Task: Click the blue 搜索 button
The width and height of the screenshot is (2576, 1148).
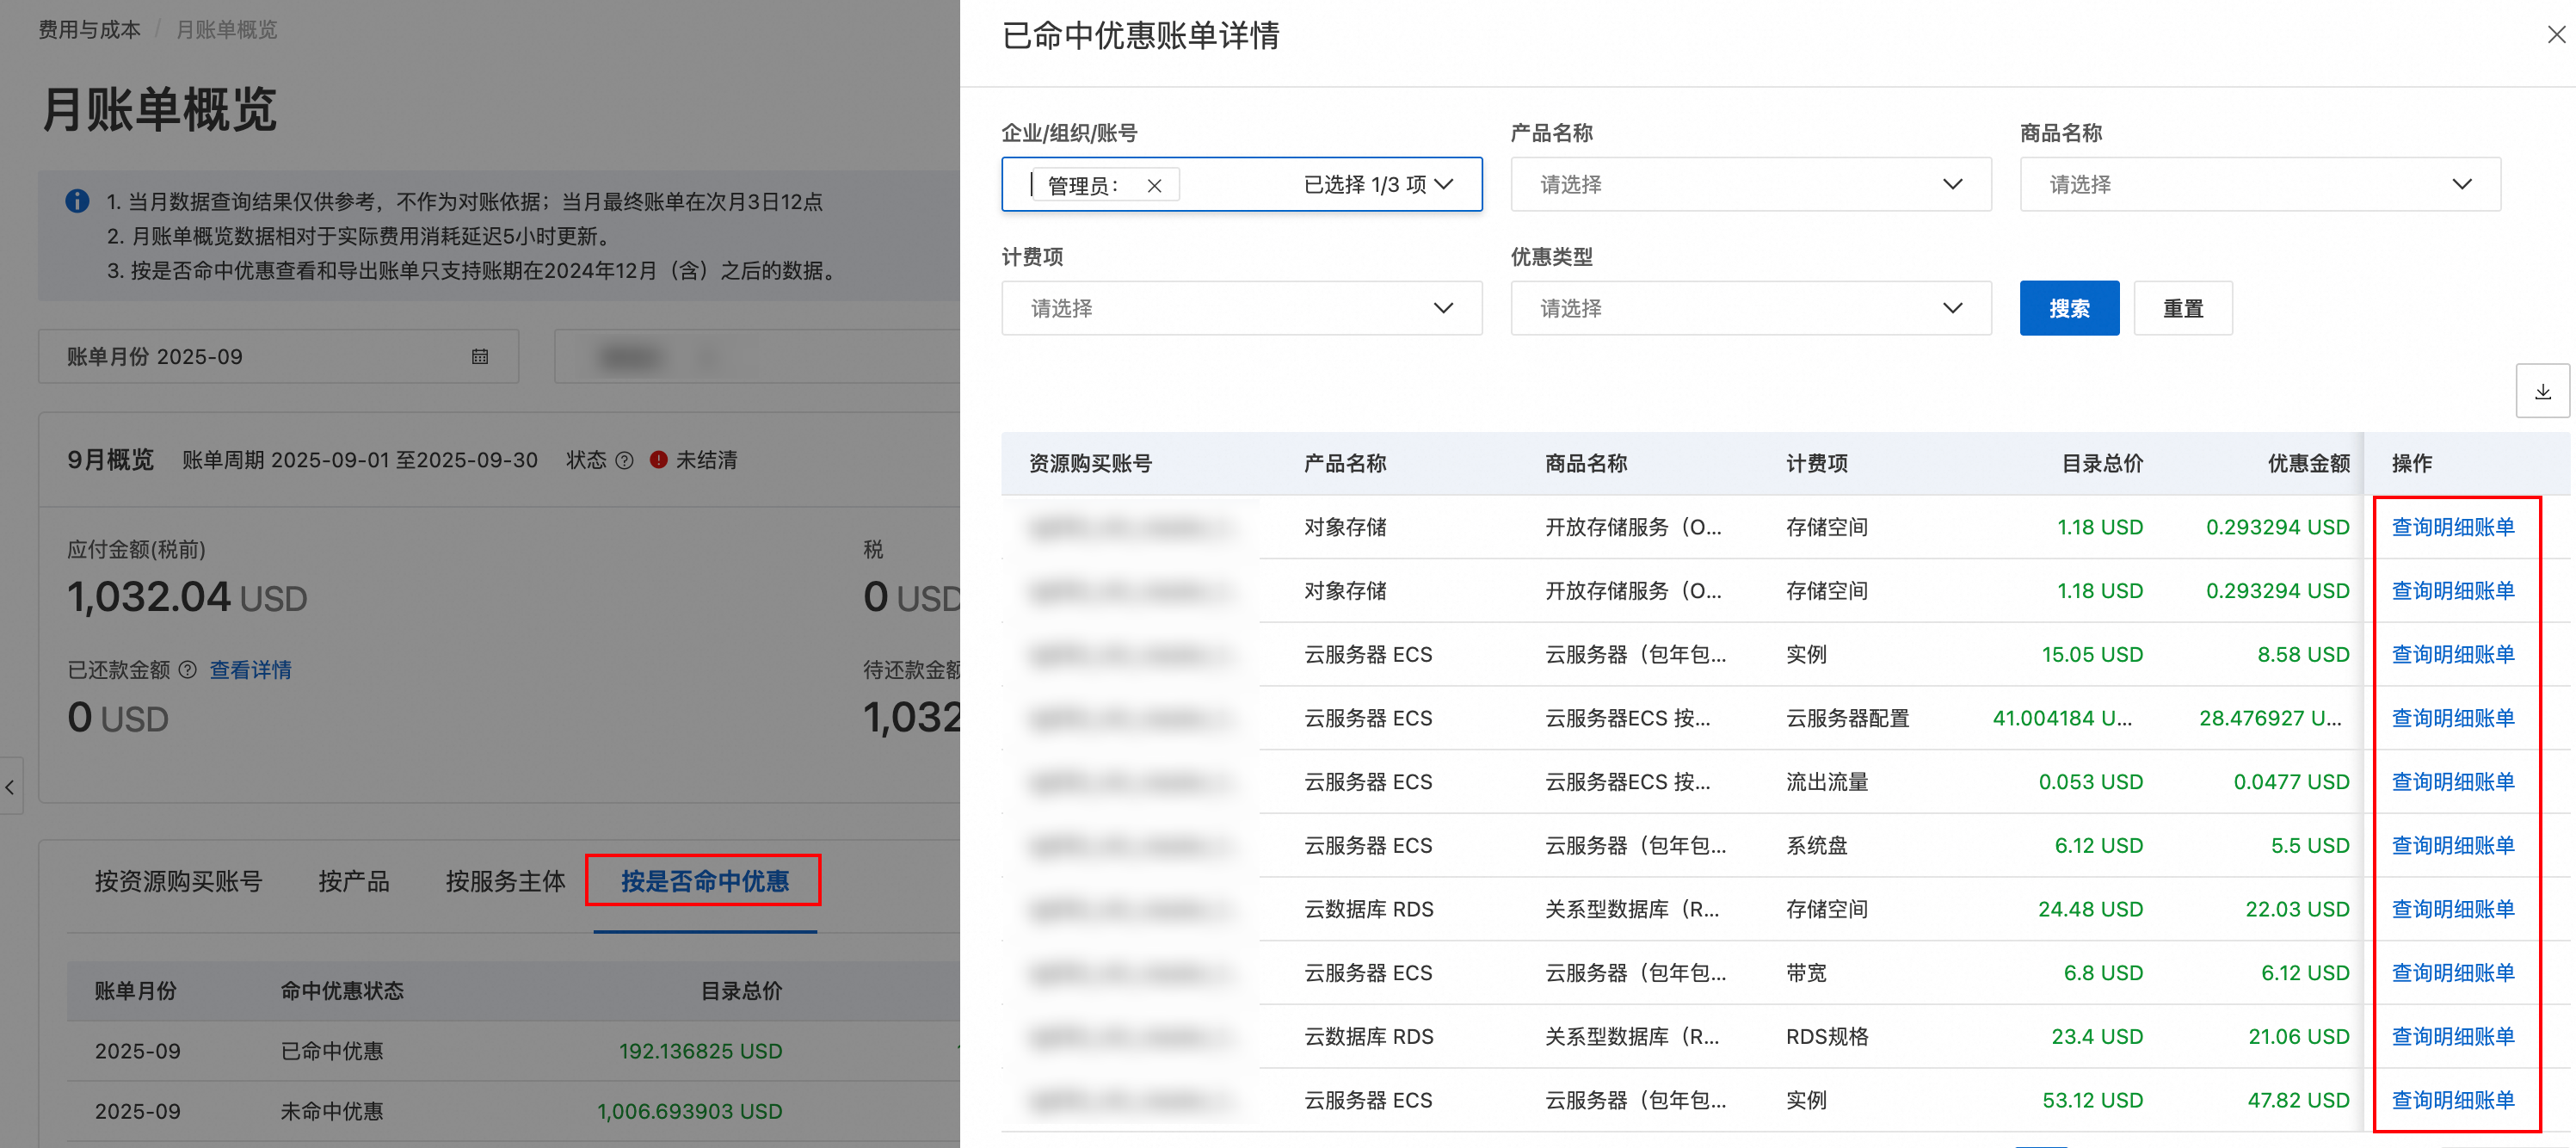Action: click(2068, 309)
